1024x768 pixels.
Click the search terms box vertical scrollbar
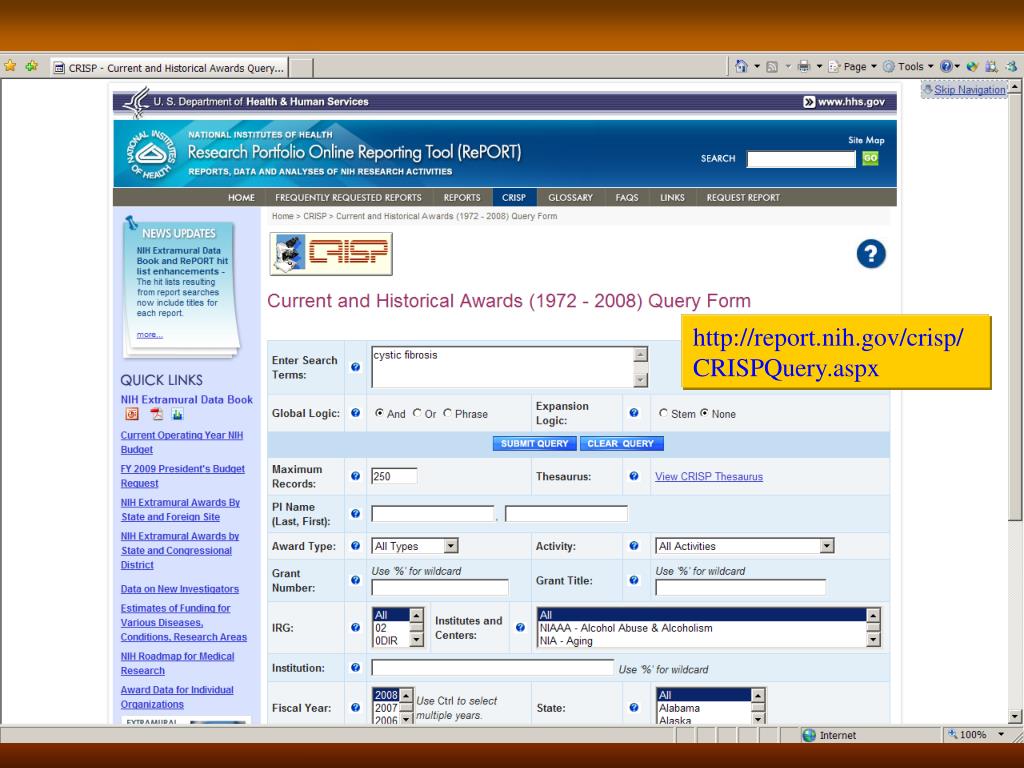[641, 367]
